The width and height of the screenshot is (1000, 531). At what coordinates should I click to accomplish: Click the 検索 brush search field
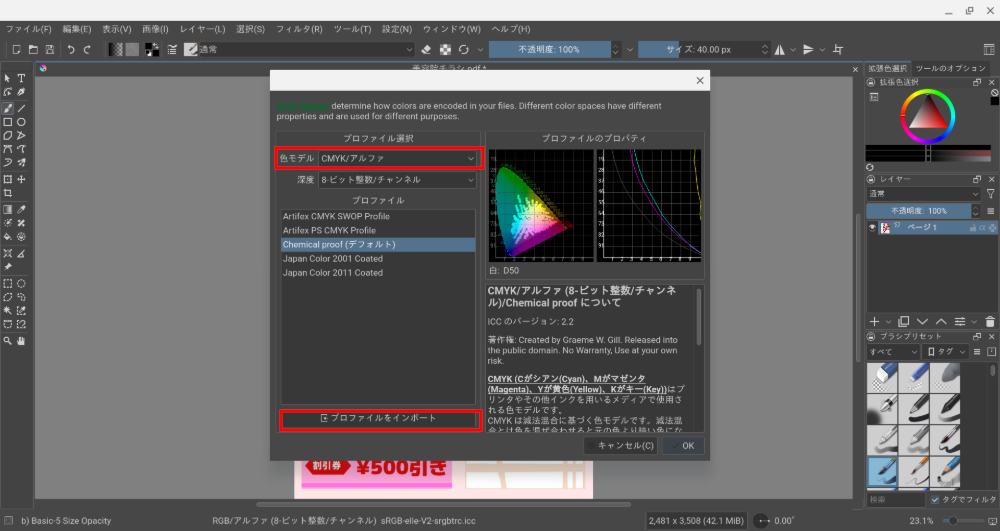[x=896, y=499]
